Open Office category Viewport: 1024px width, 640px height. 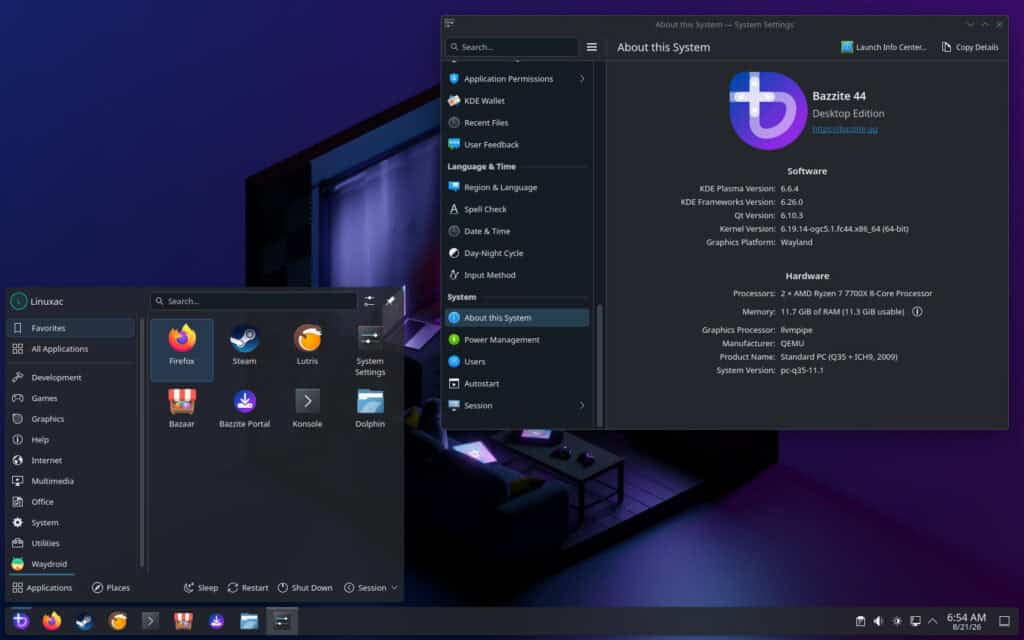coord(71,502)
